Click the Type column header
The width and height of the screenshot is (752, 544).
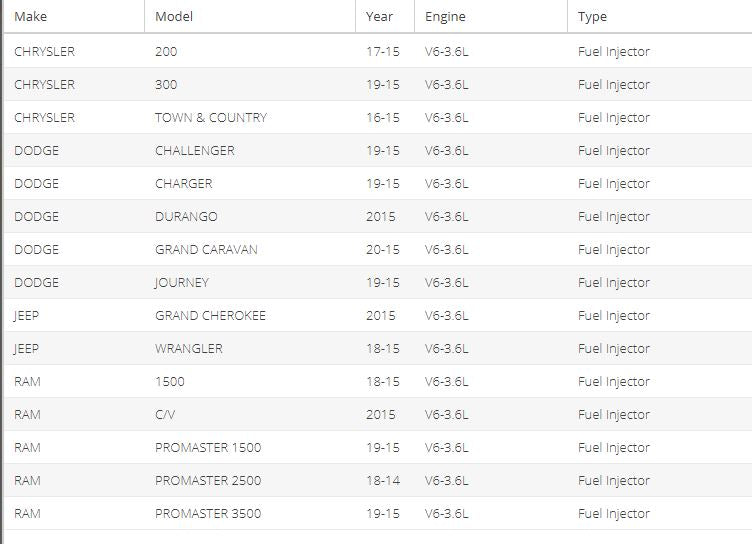coord(659,16)
